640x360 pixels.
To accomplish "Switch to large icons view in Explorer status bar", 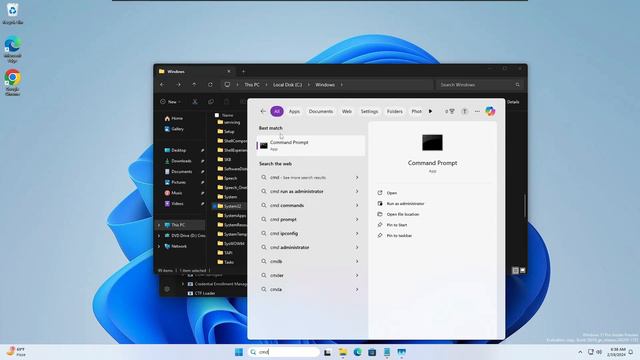I will pyautogui.click(x=522, y=270).
